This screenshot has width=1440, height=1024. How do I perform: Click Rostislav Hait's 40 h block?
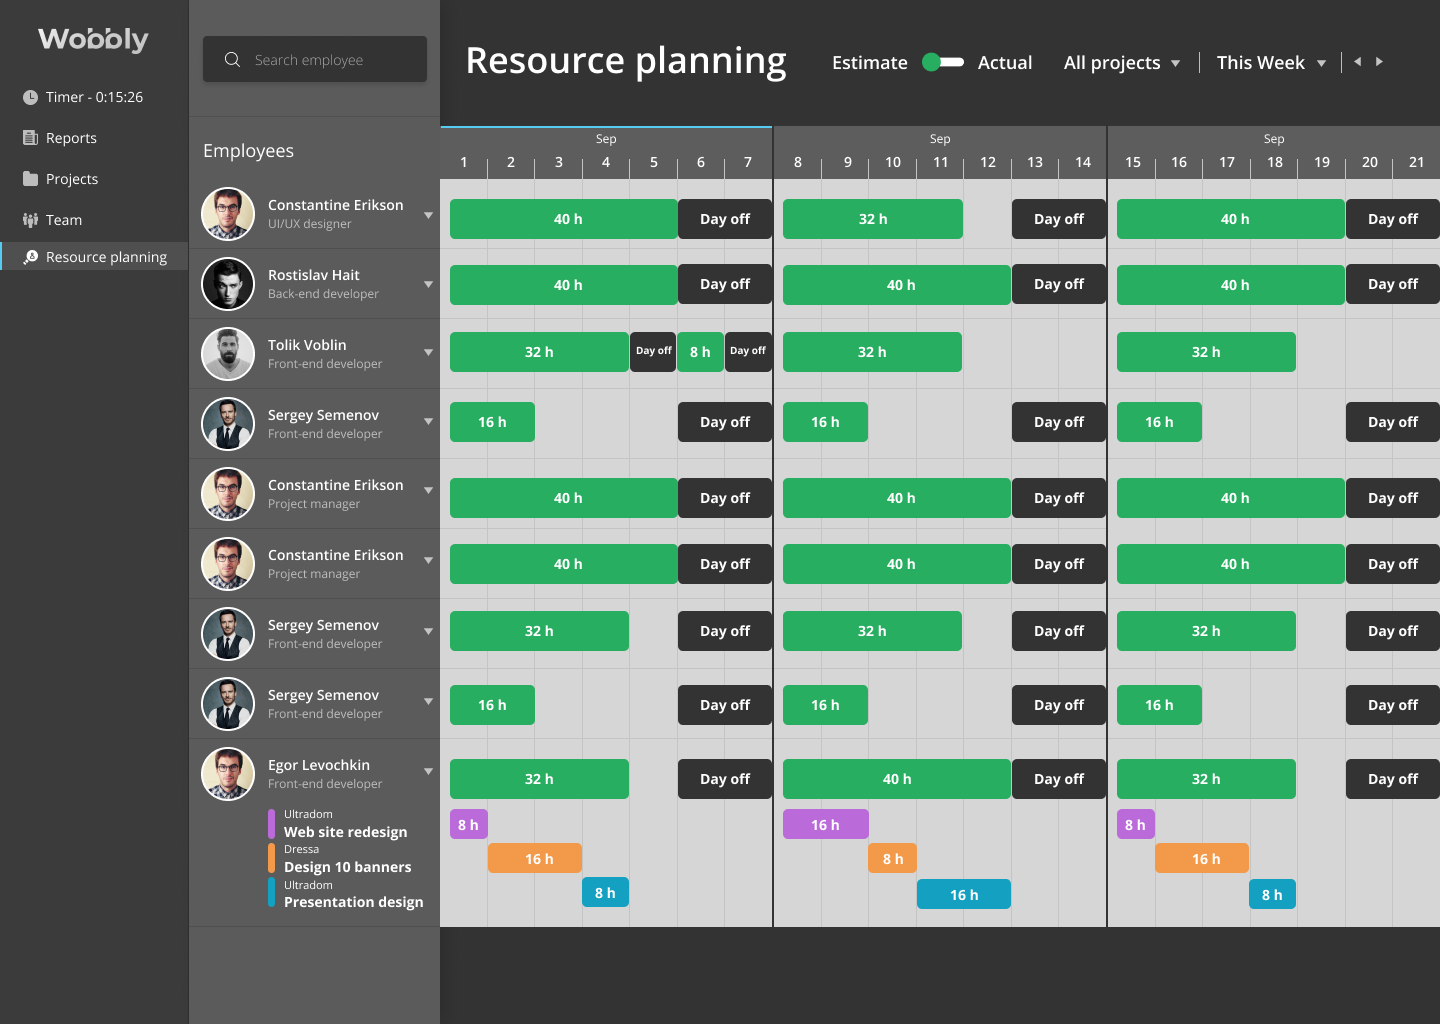click(563, 284)
